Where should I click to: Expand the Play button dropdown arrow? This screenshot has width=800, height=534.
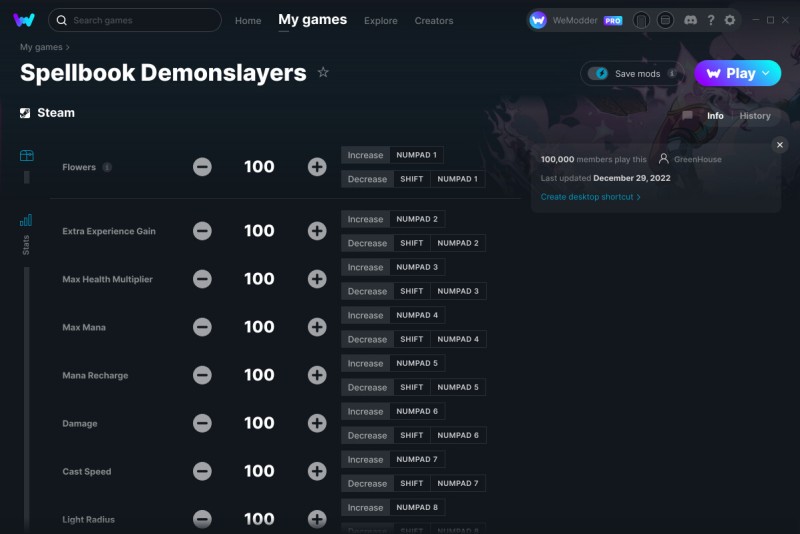[x=766, y=73]
